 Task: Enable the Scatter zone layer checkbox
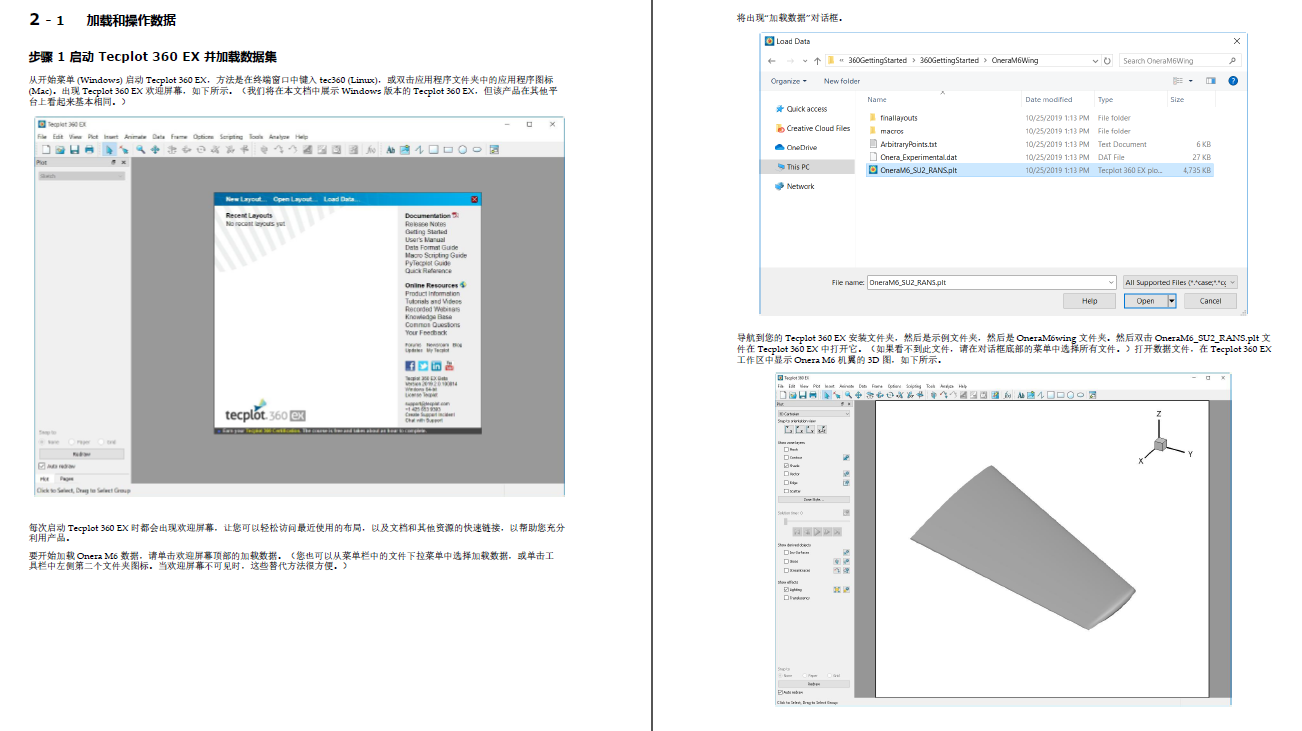[x=787, y=491]
